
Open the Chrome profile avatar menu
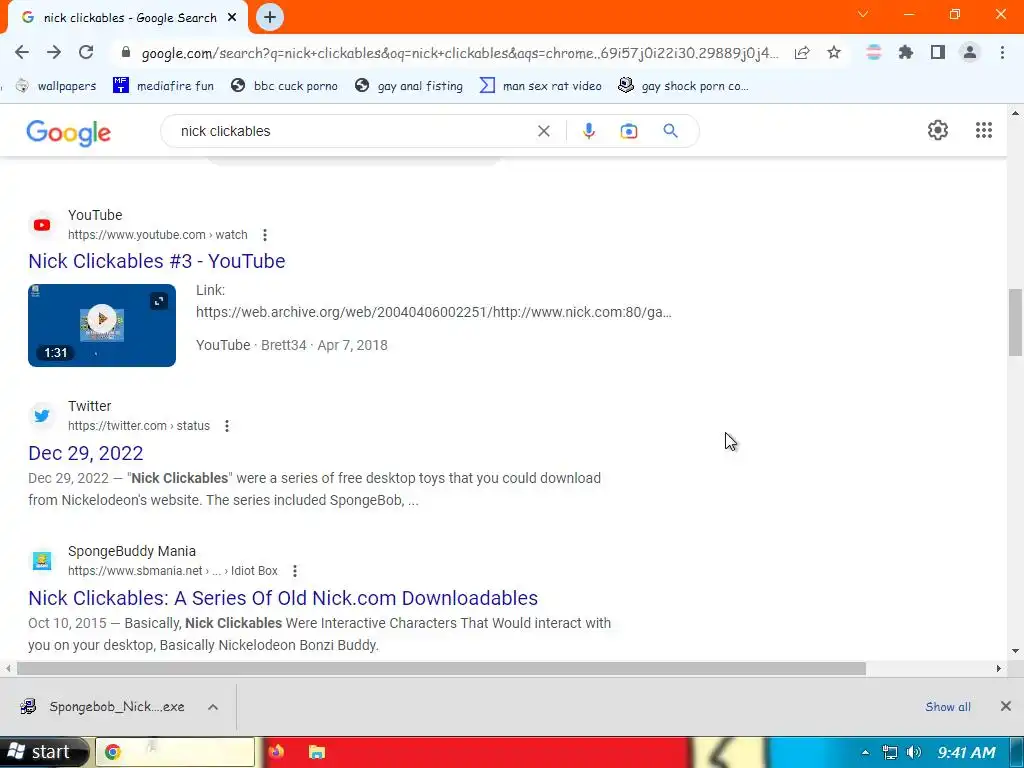(x=970, y=52)
